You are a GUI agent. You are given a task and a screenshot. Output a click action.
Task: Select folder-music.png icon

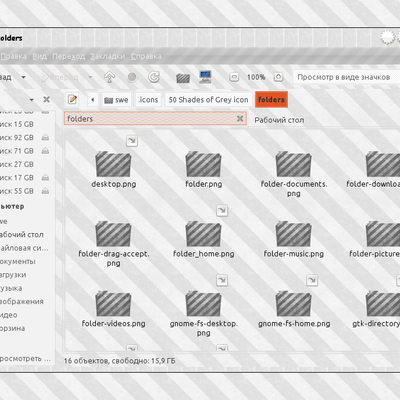point(293,234)
